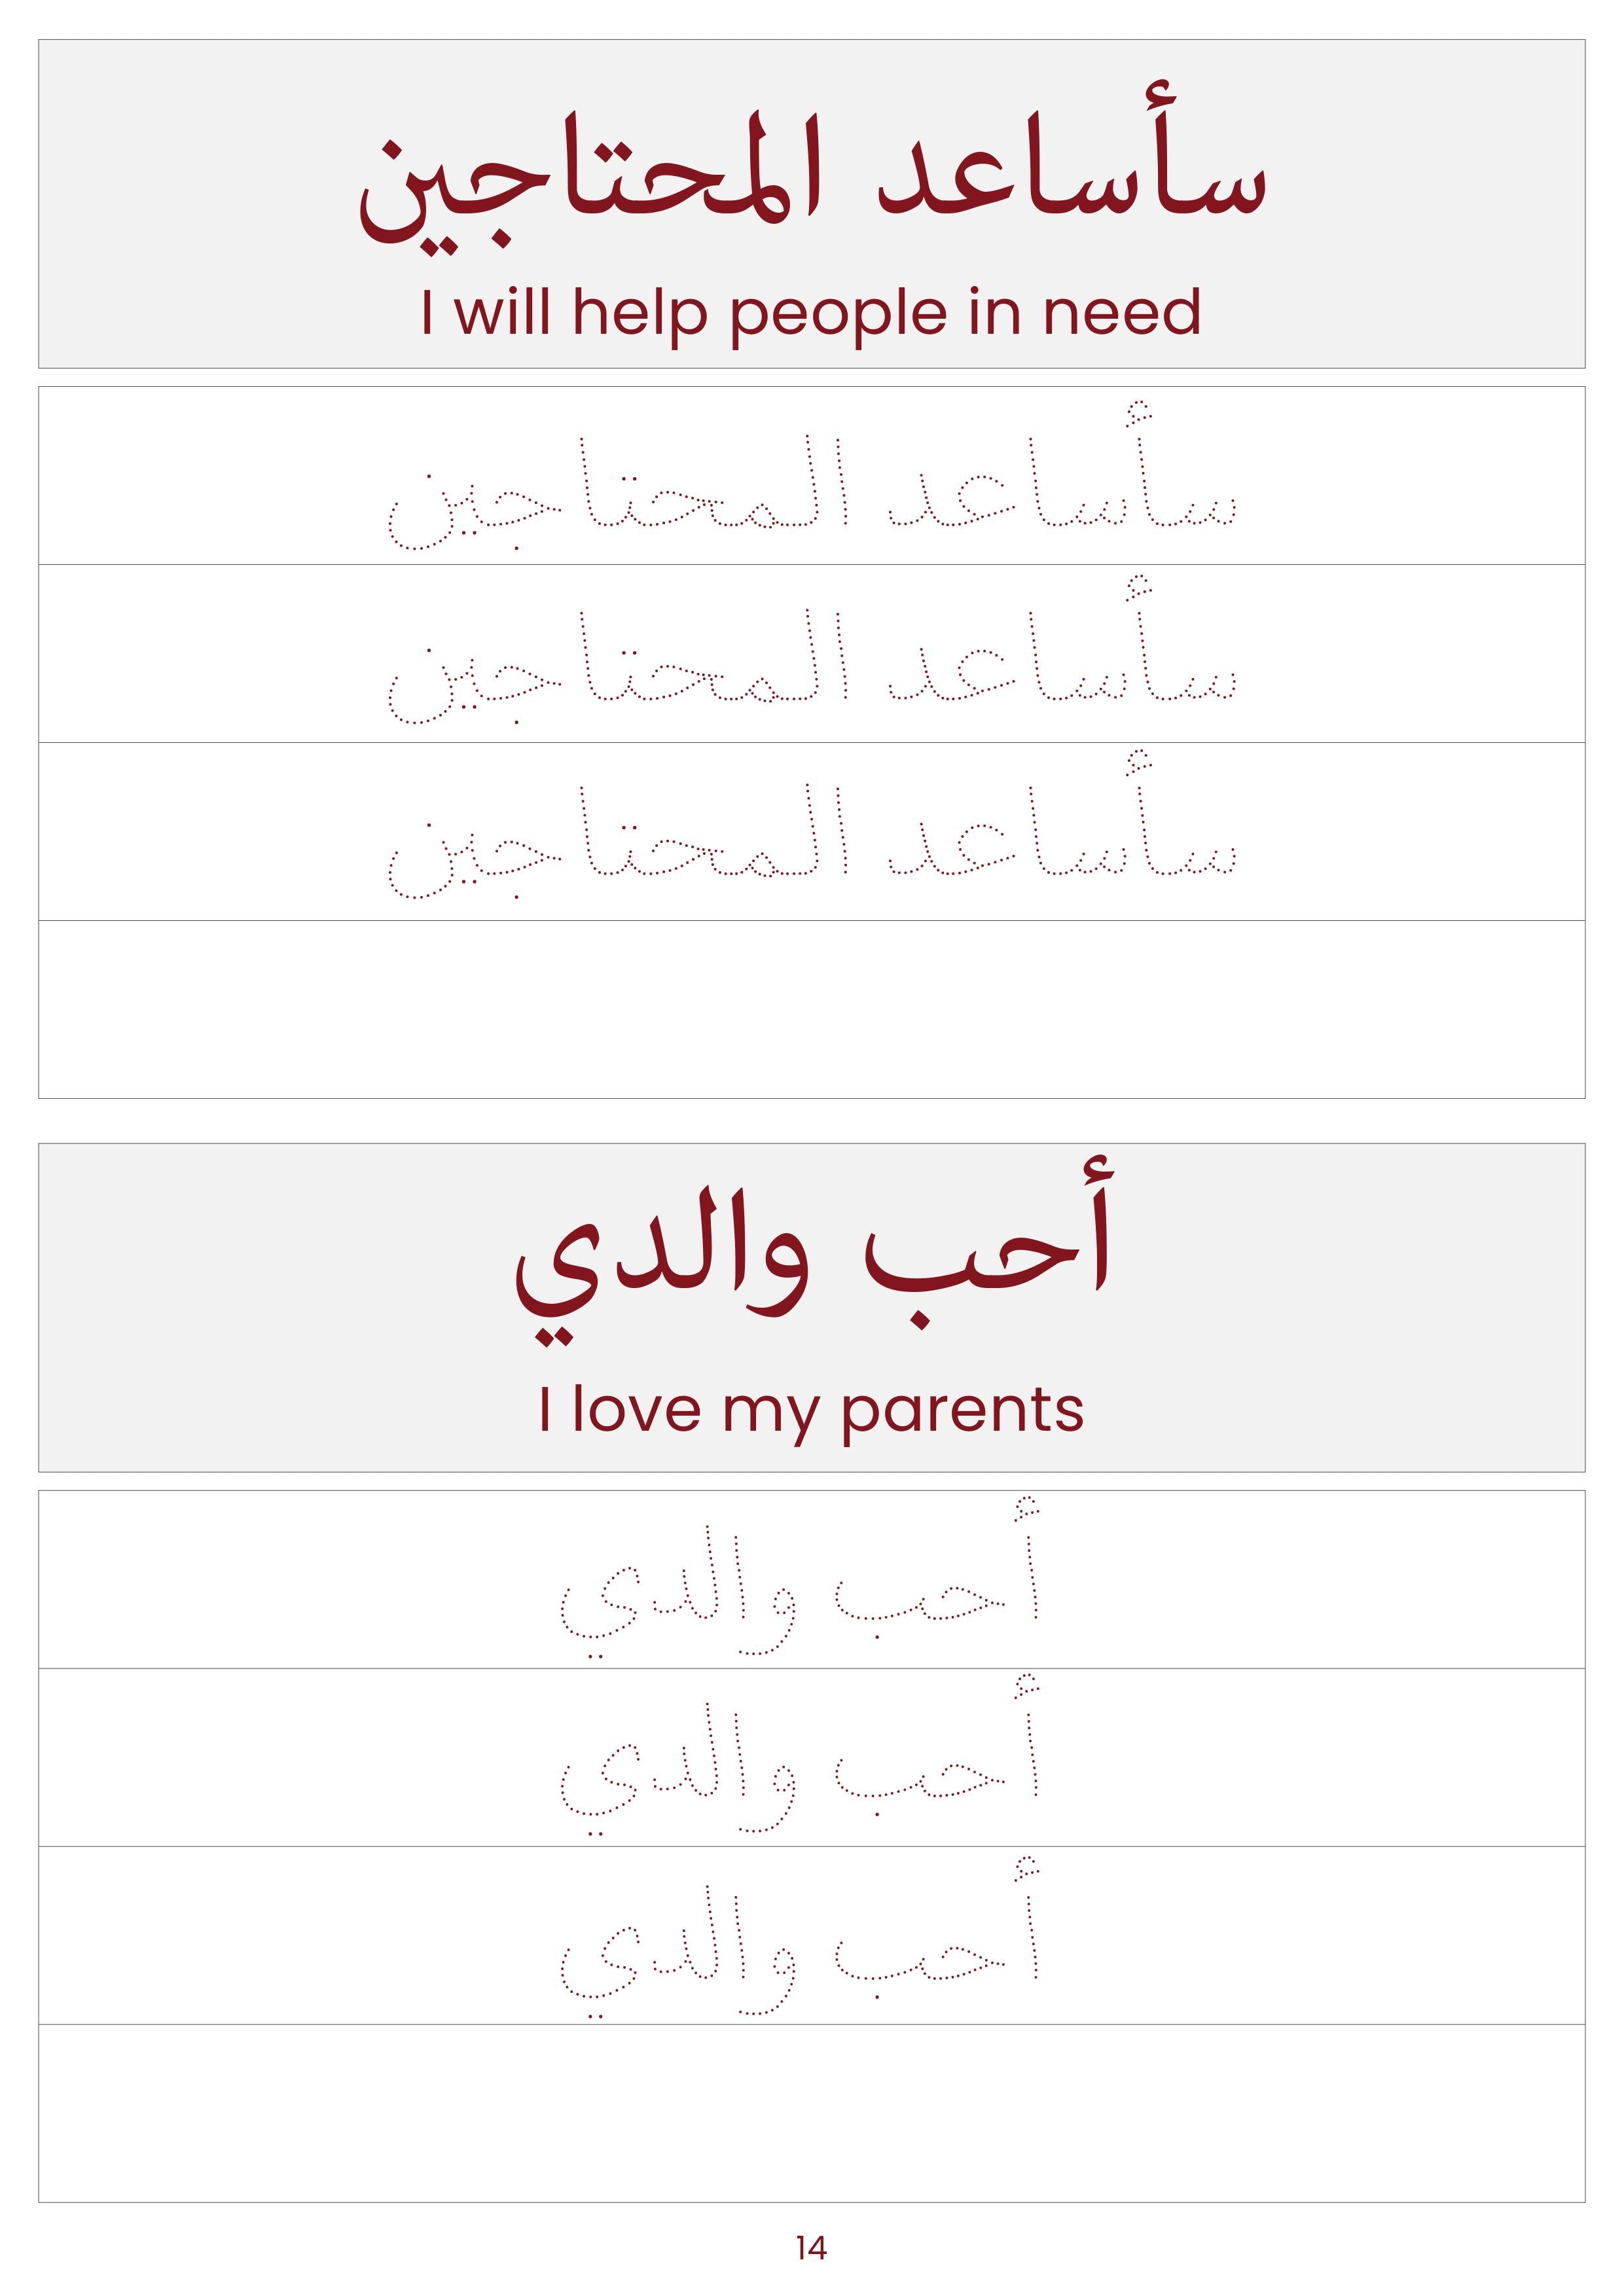Select the first dotted tracing row of أحب والدي

click(x=812, y=1580)
